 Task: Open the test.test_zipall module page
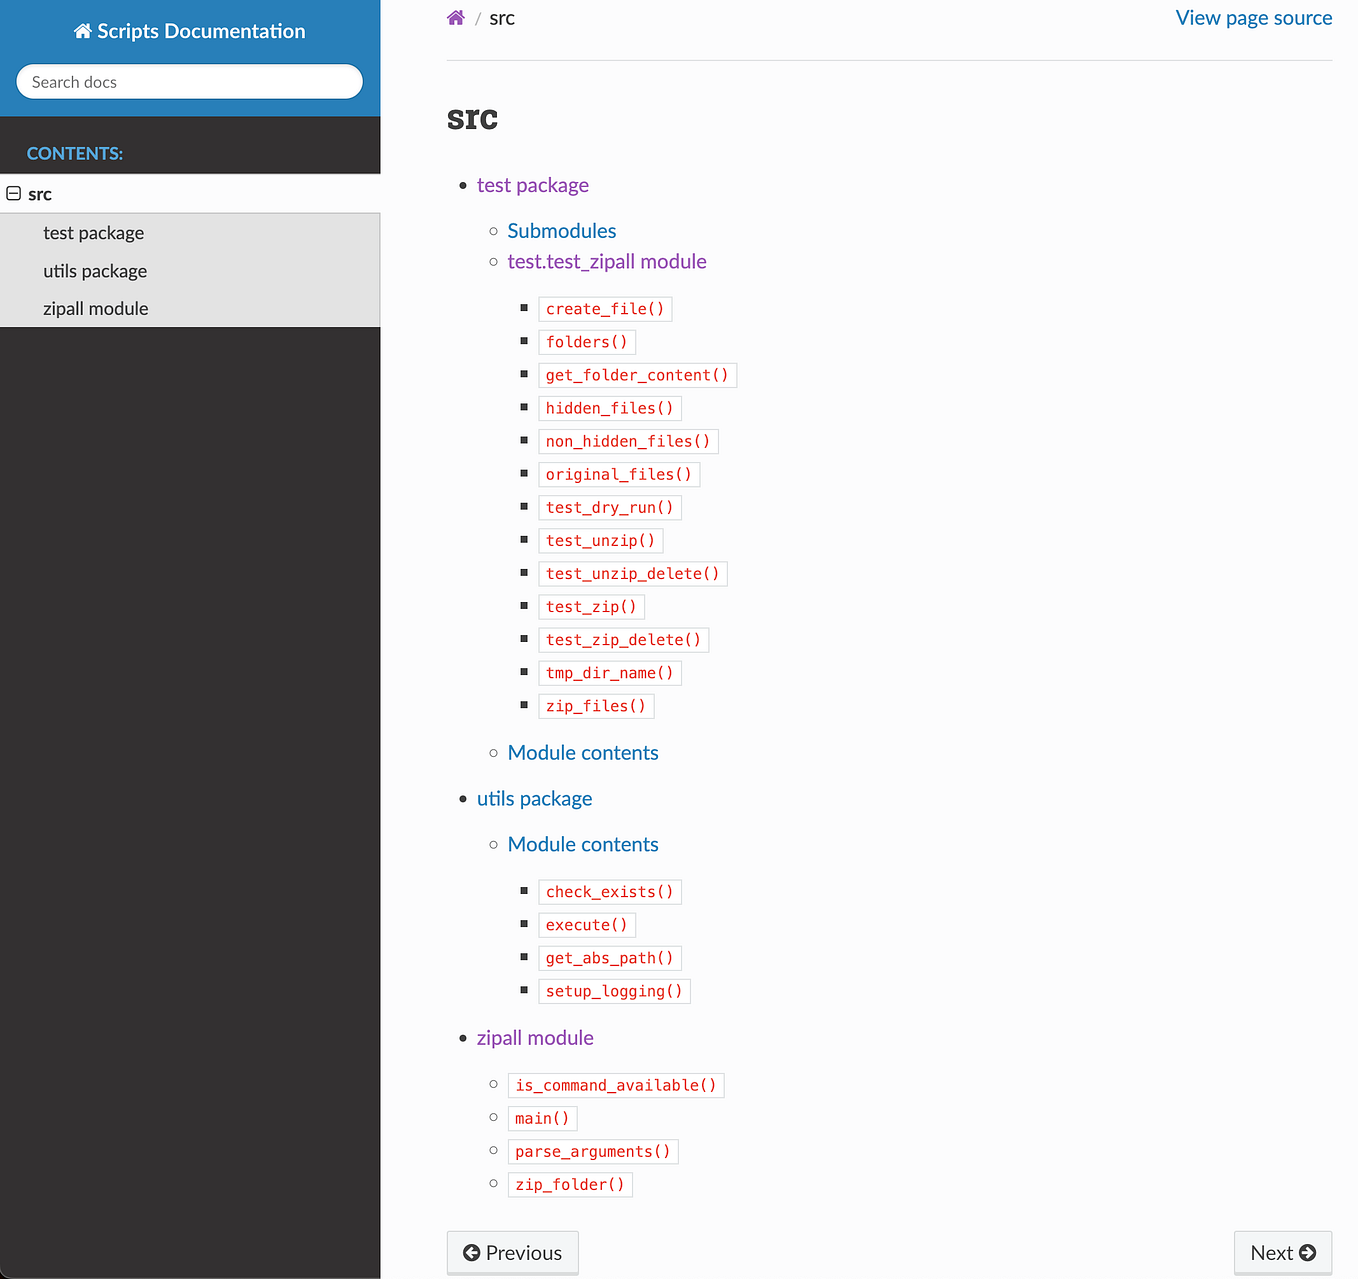607,261
